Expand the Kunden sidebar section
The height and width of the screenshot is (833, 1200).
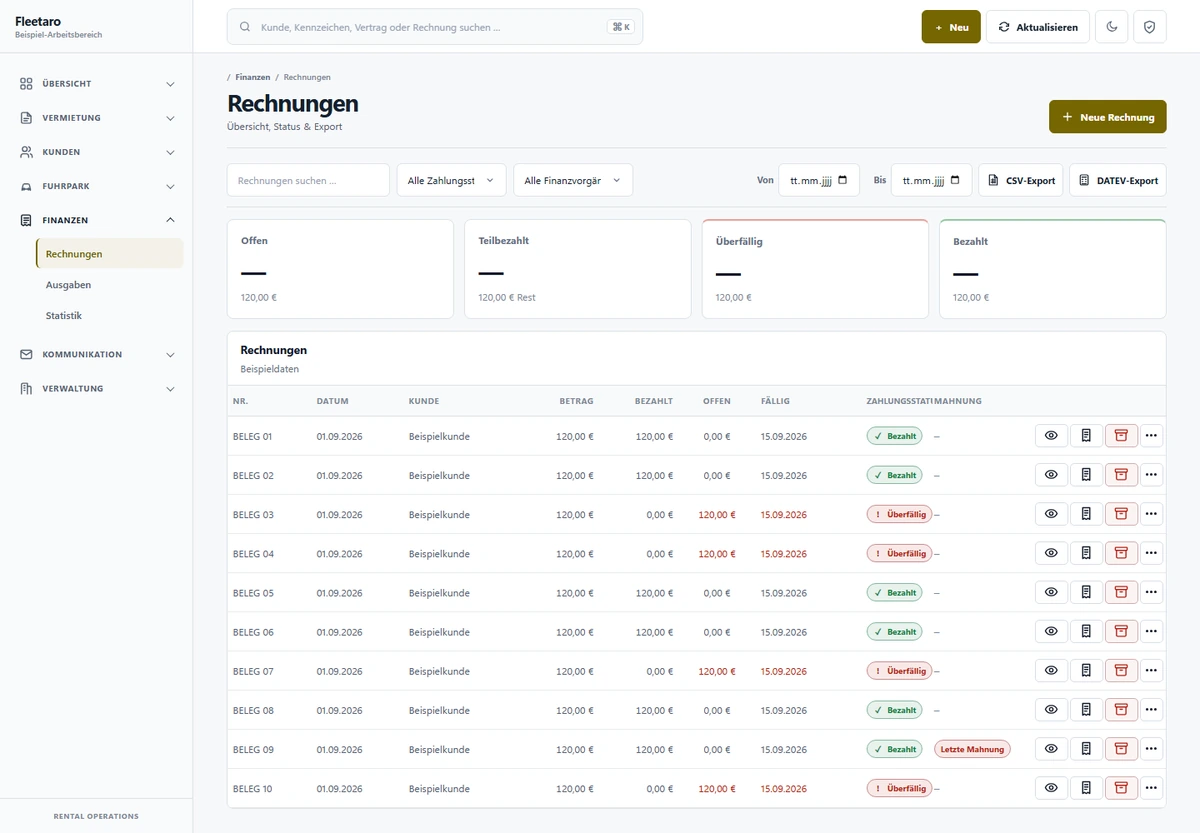[x=96, y=152]
